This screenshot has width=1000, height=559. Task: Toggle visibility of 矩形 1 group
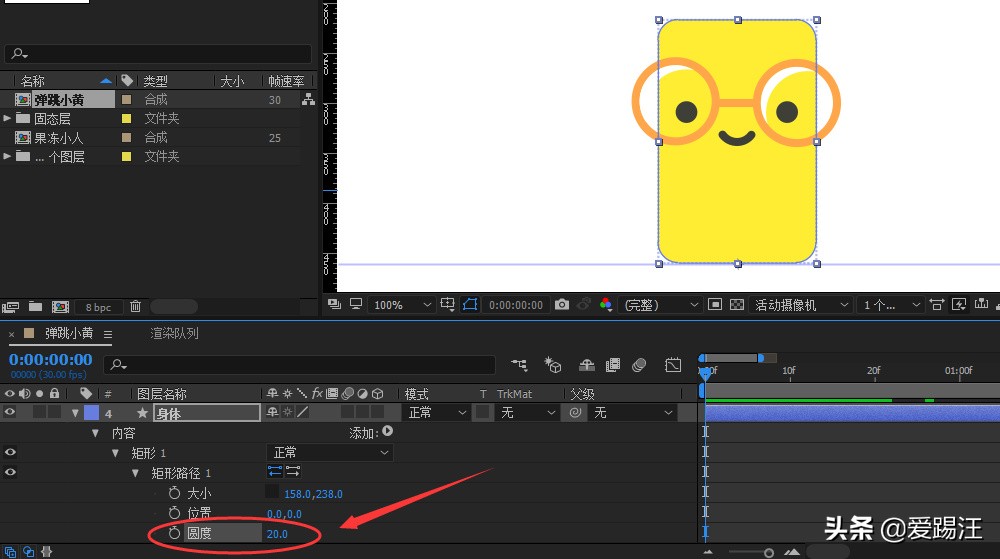click(x=10, y=453)
